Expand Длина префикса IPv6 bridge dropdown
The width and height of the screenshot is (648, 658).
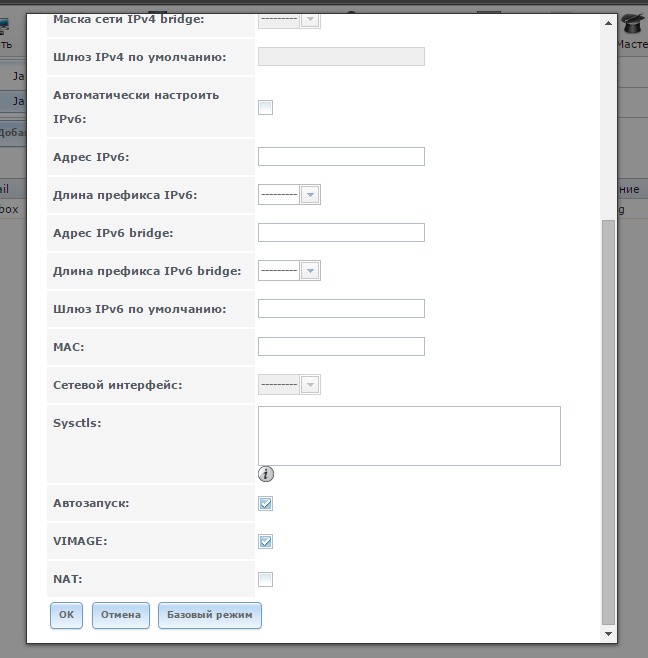289,271
